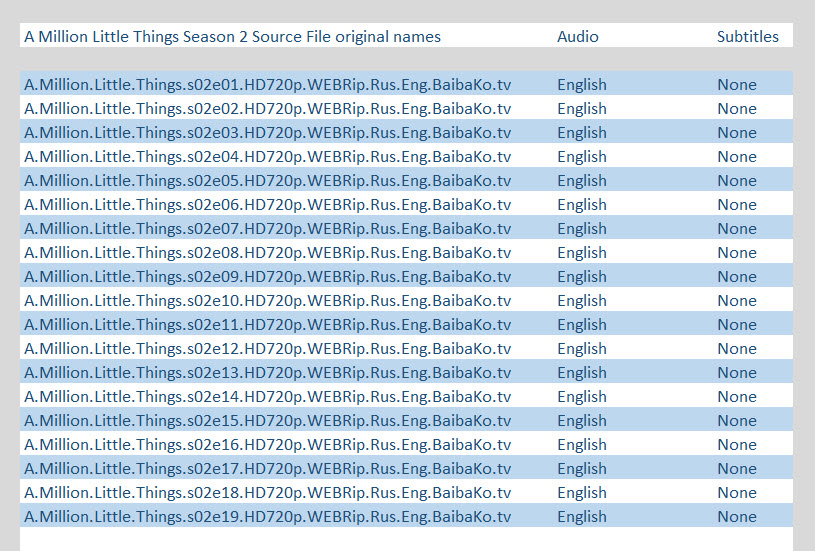815x551 pixels.
Task: Click 'English' audio cell in s02e18 row
Action: coord(582,492)
